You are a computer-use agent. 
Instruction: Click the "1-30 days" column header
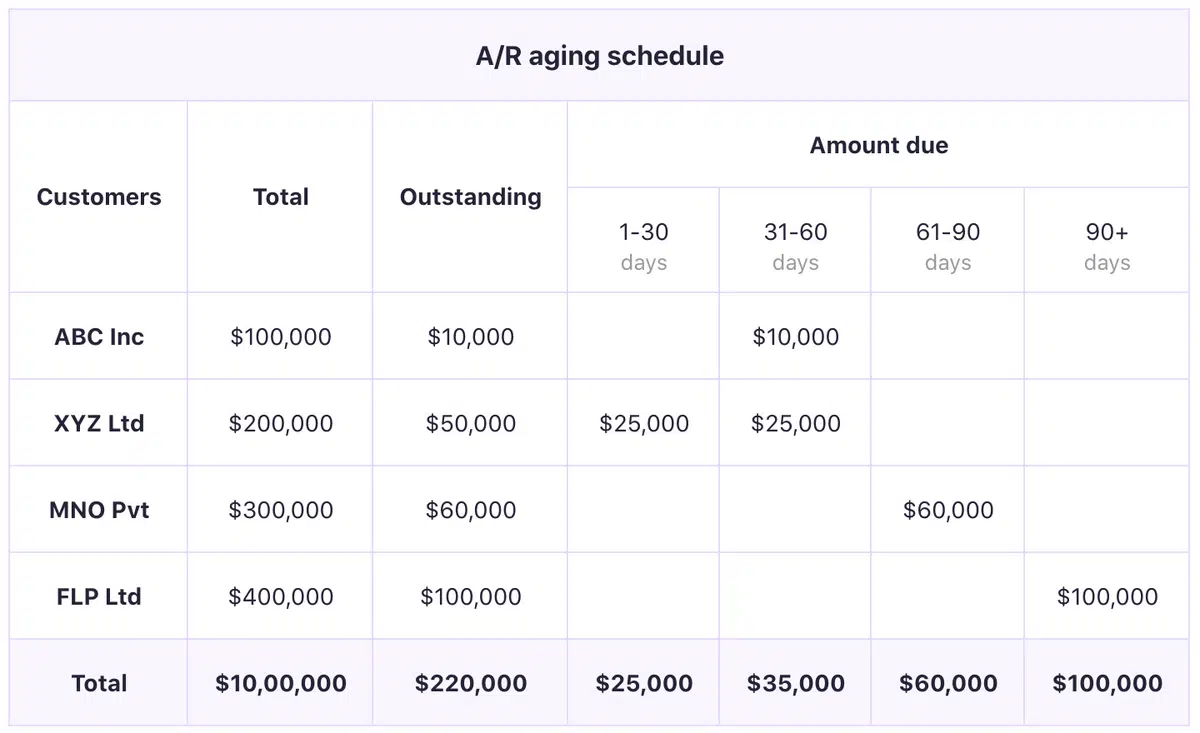[x=643, y=246]
